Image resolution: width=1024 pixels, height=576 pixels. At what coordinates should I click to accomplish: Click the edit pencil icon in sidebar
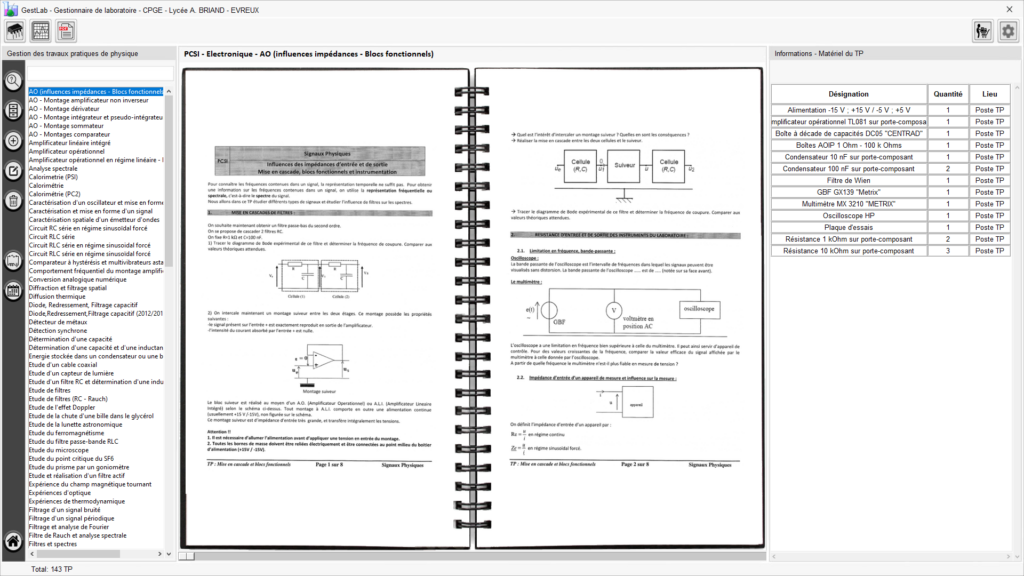tap(13, 171)
